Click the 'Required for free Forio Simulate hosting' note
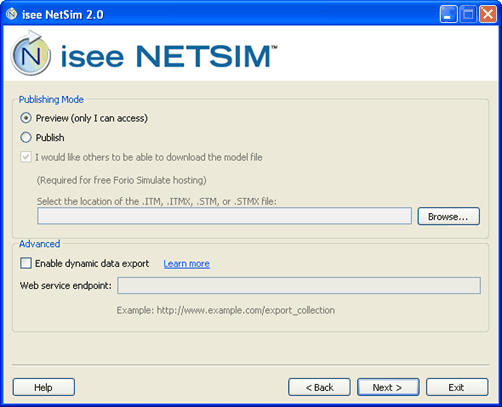 [x=121, y=180]
